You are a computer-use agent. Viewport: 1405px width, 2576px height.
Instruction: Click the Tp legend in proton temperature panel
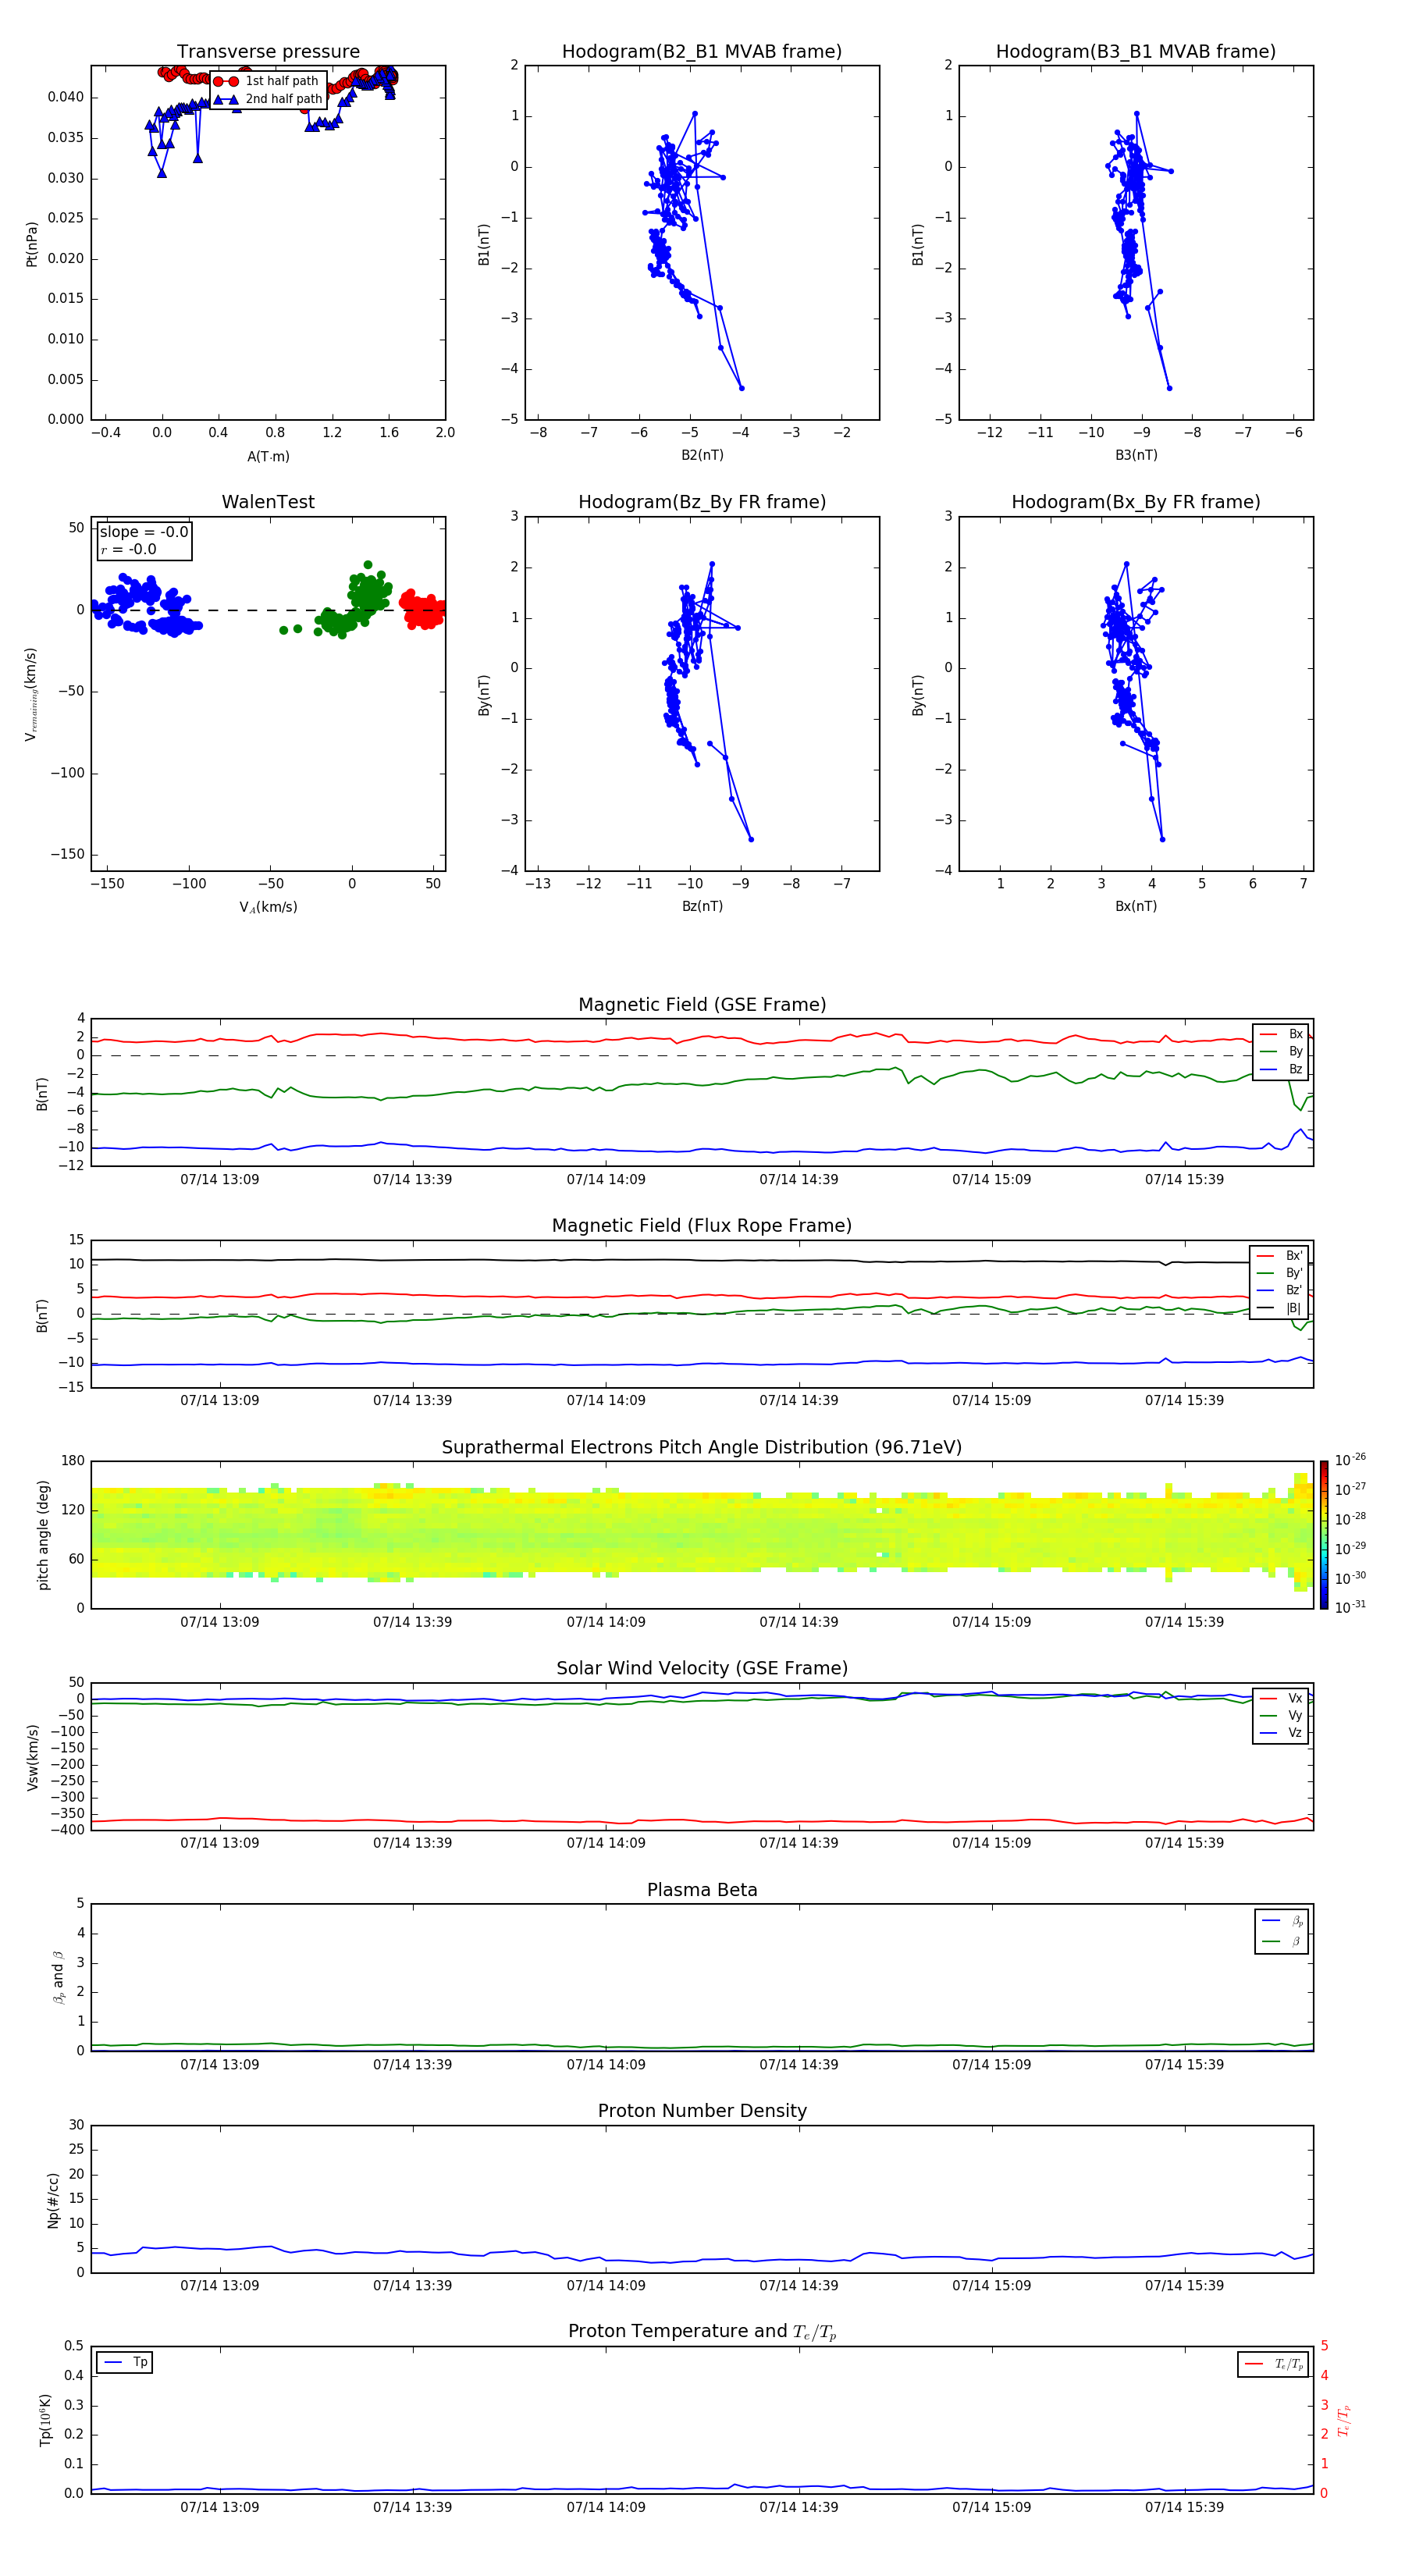(125, 2362)
